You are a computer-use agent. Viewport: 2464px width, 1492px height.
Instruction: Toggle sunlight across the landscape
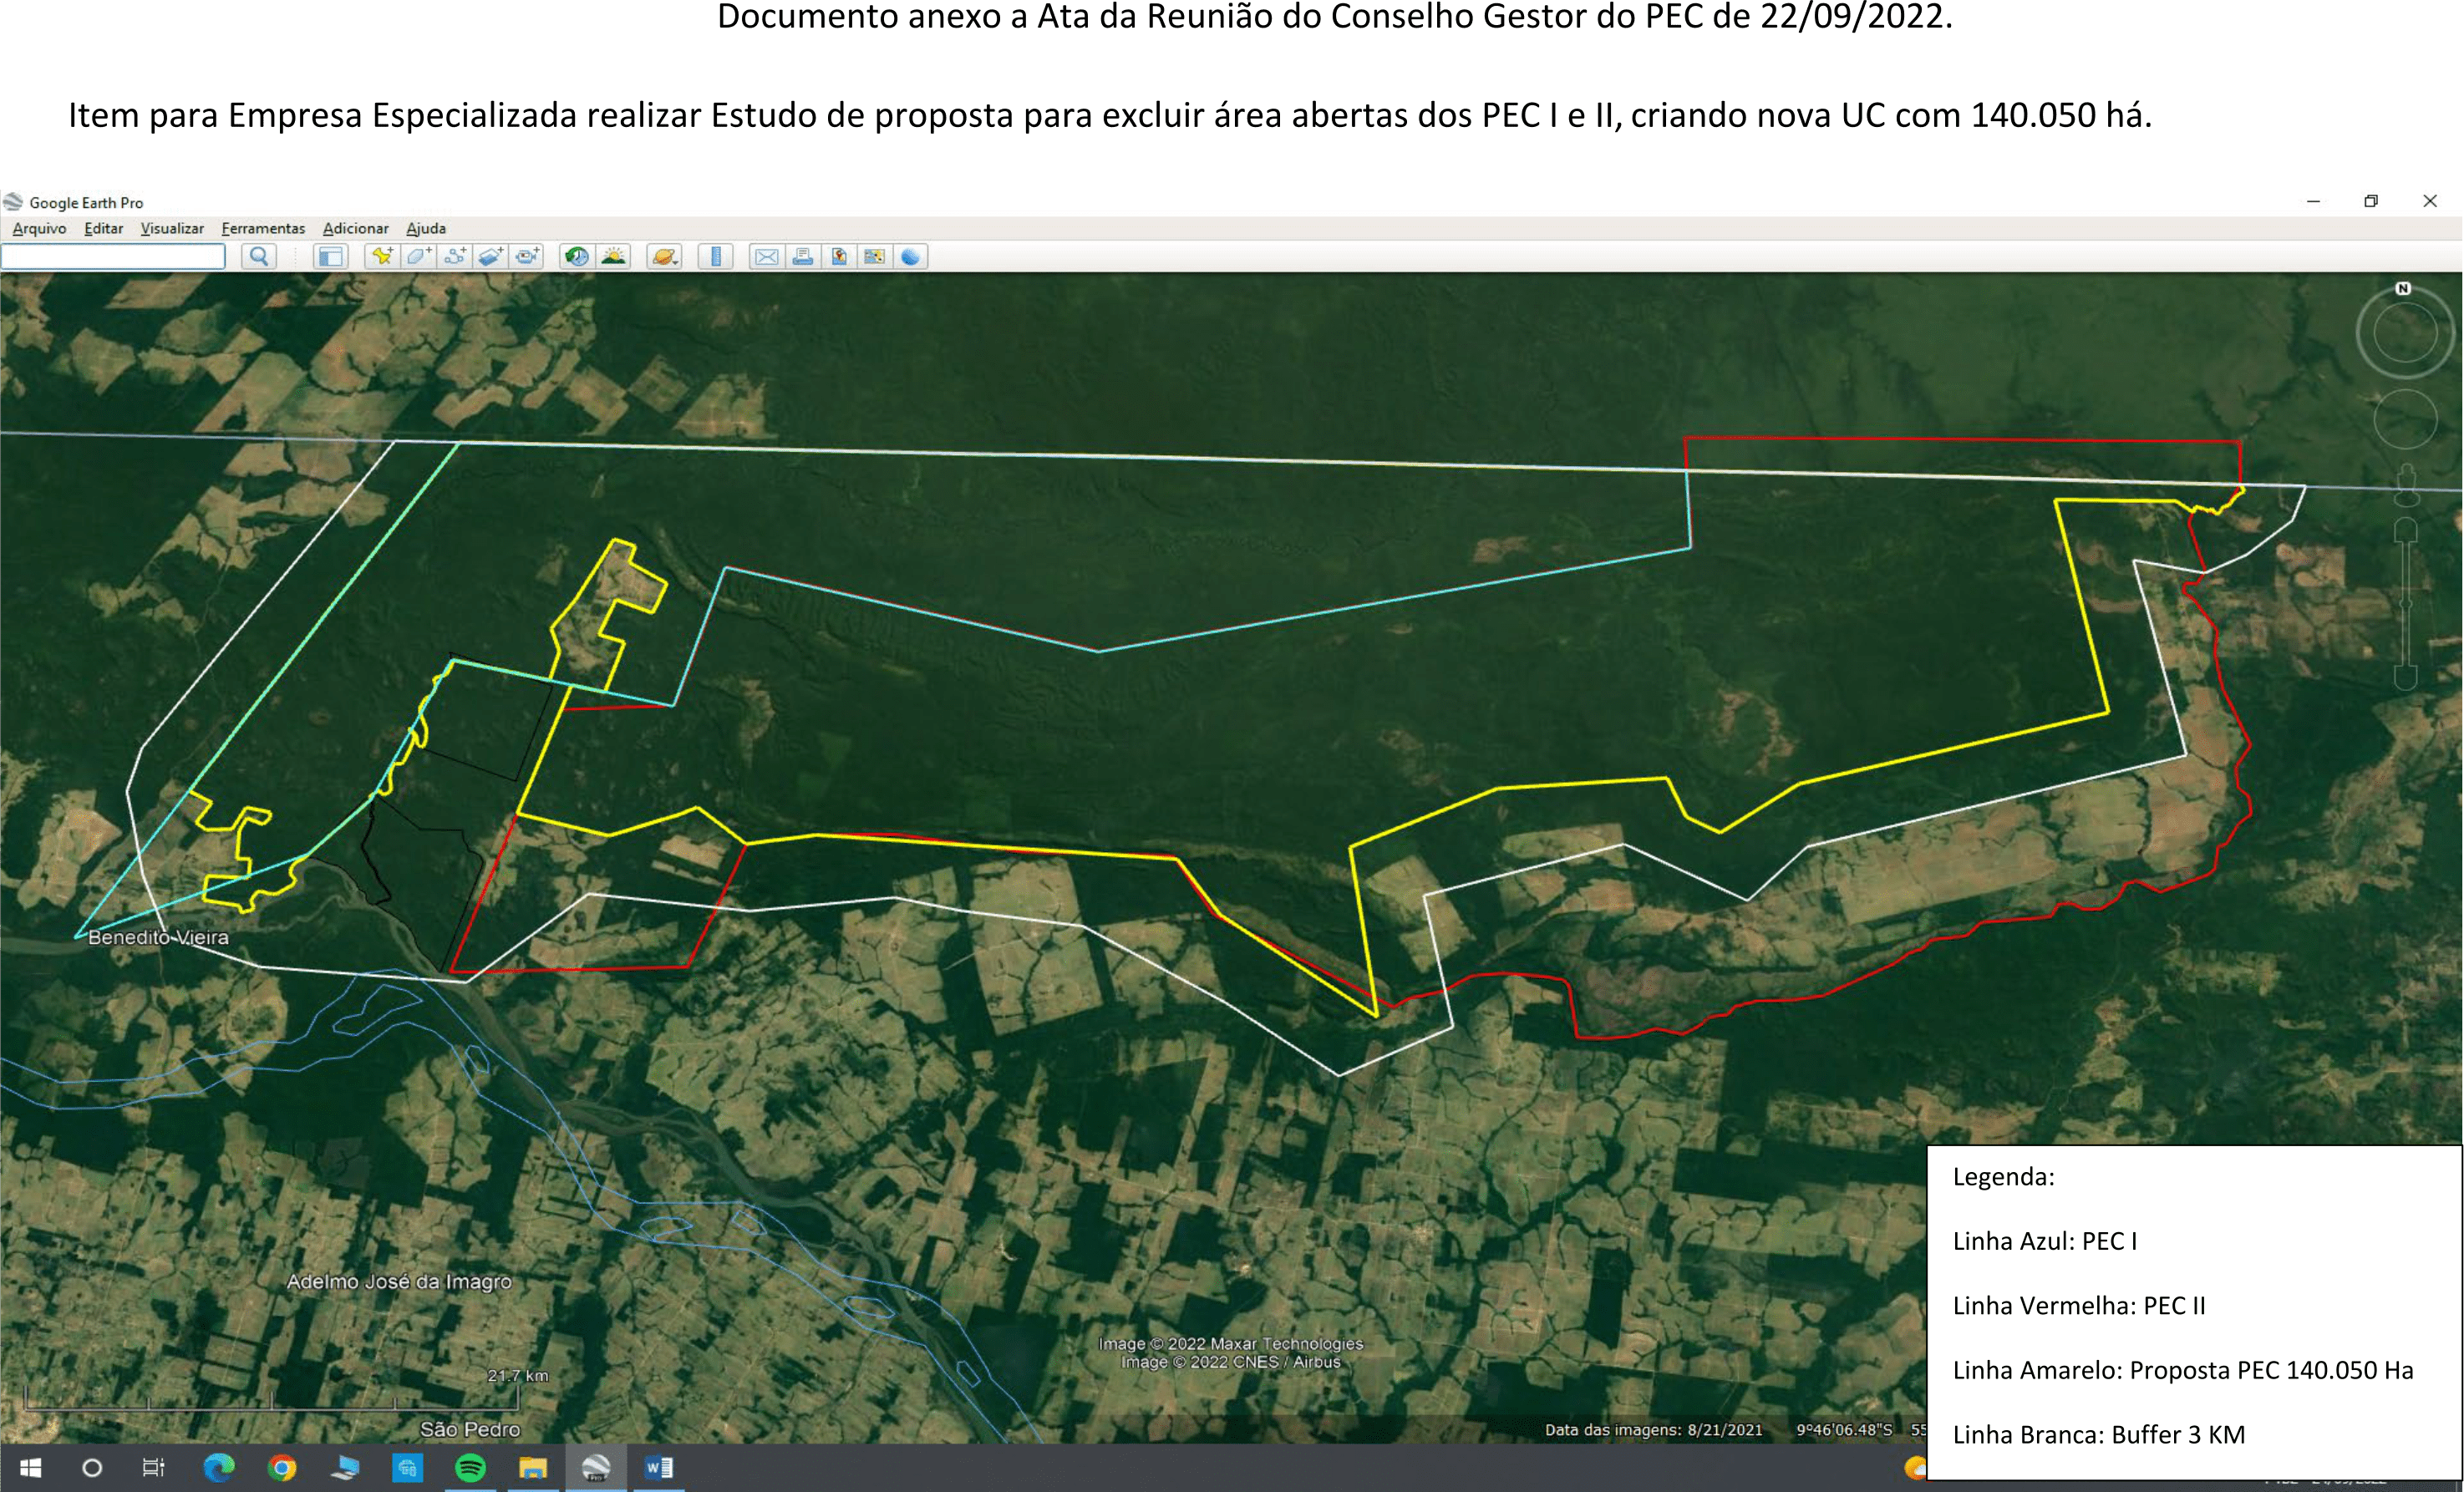(x=613, y=257)
